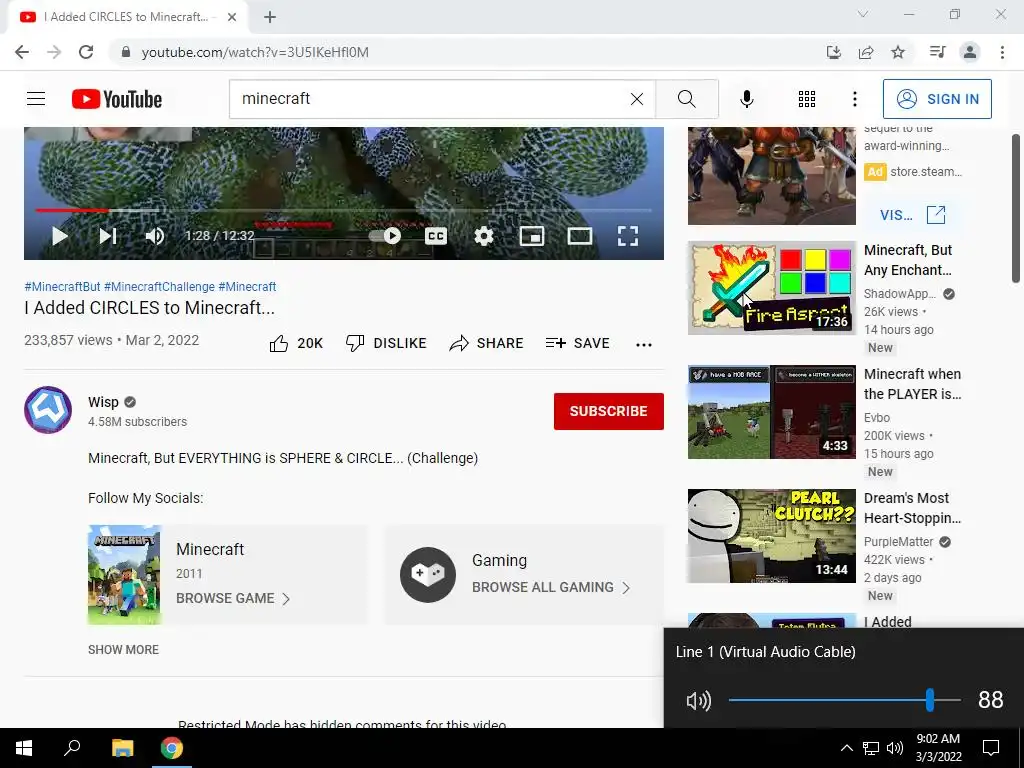Play the video
This screenshot has width=1024, height=768.
[x=59, y=236]
